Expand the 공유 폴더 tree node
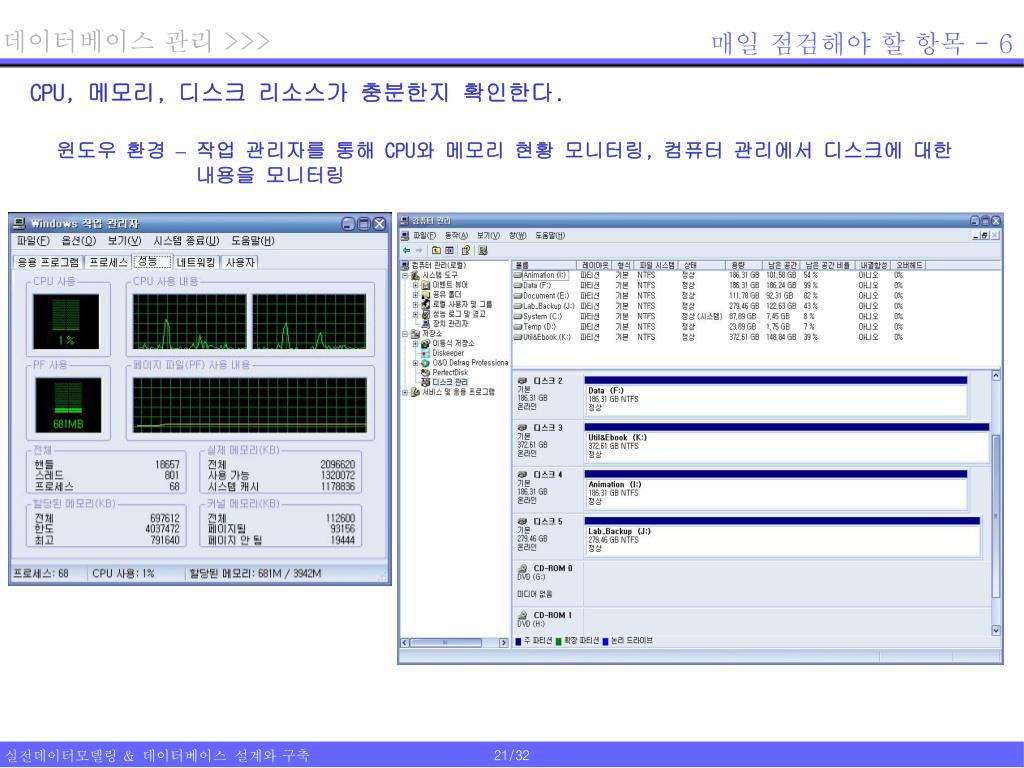 tap(415, 295)
